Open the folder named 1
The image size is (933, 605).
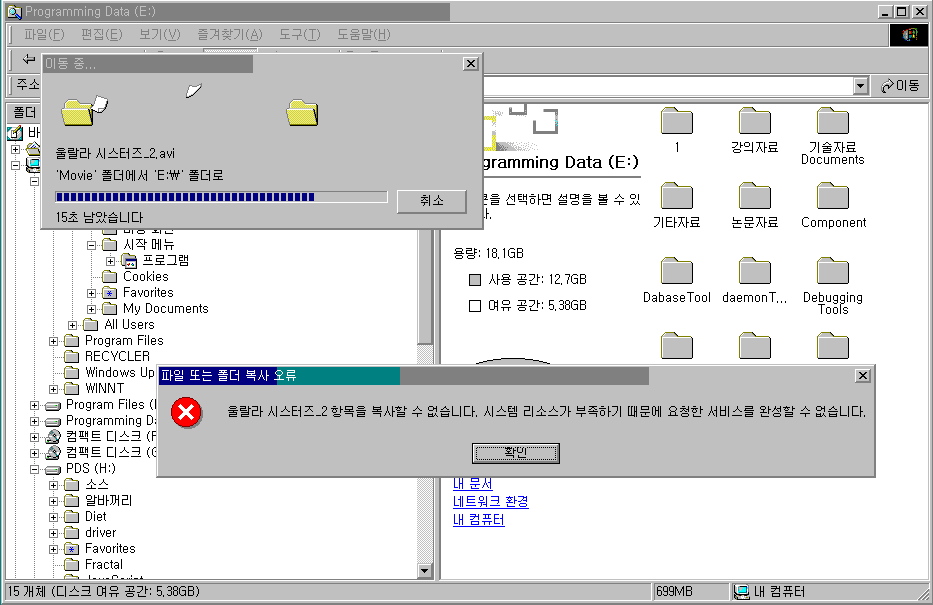[677, 122]
